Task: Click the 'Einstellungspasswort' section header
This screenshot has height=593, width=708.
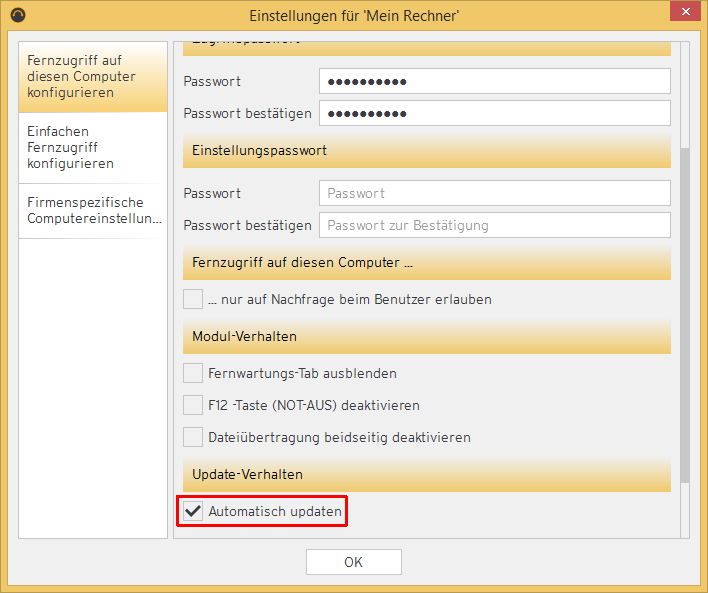Action: coord(427,151)
